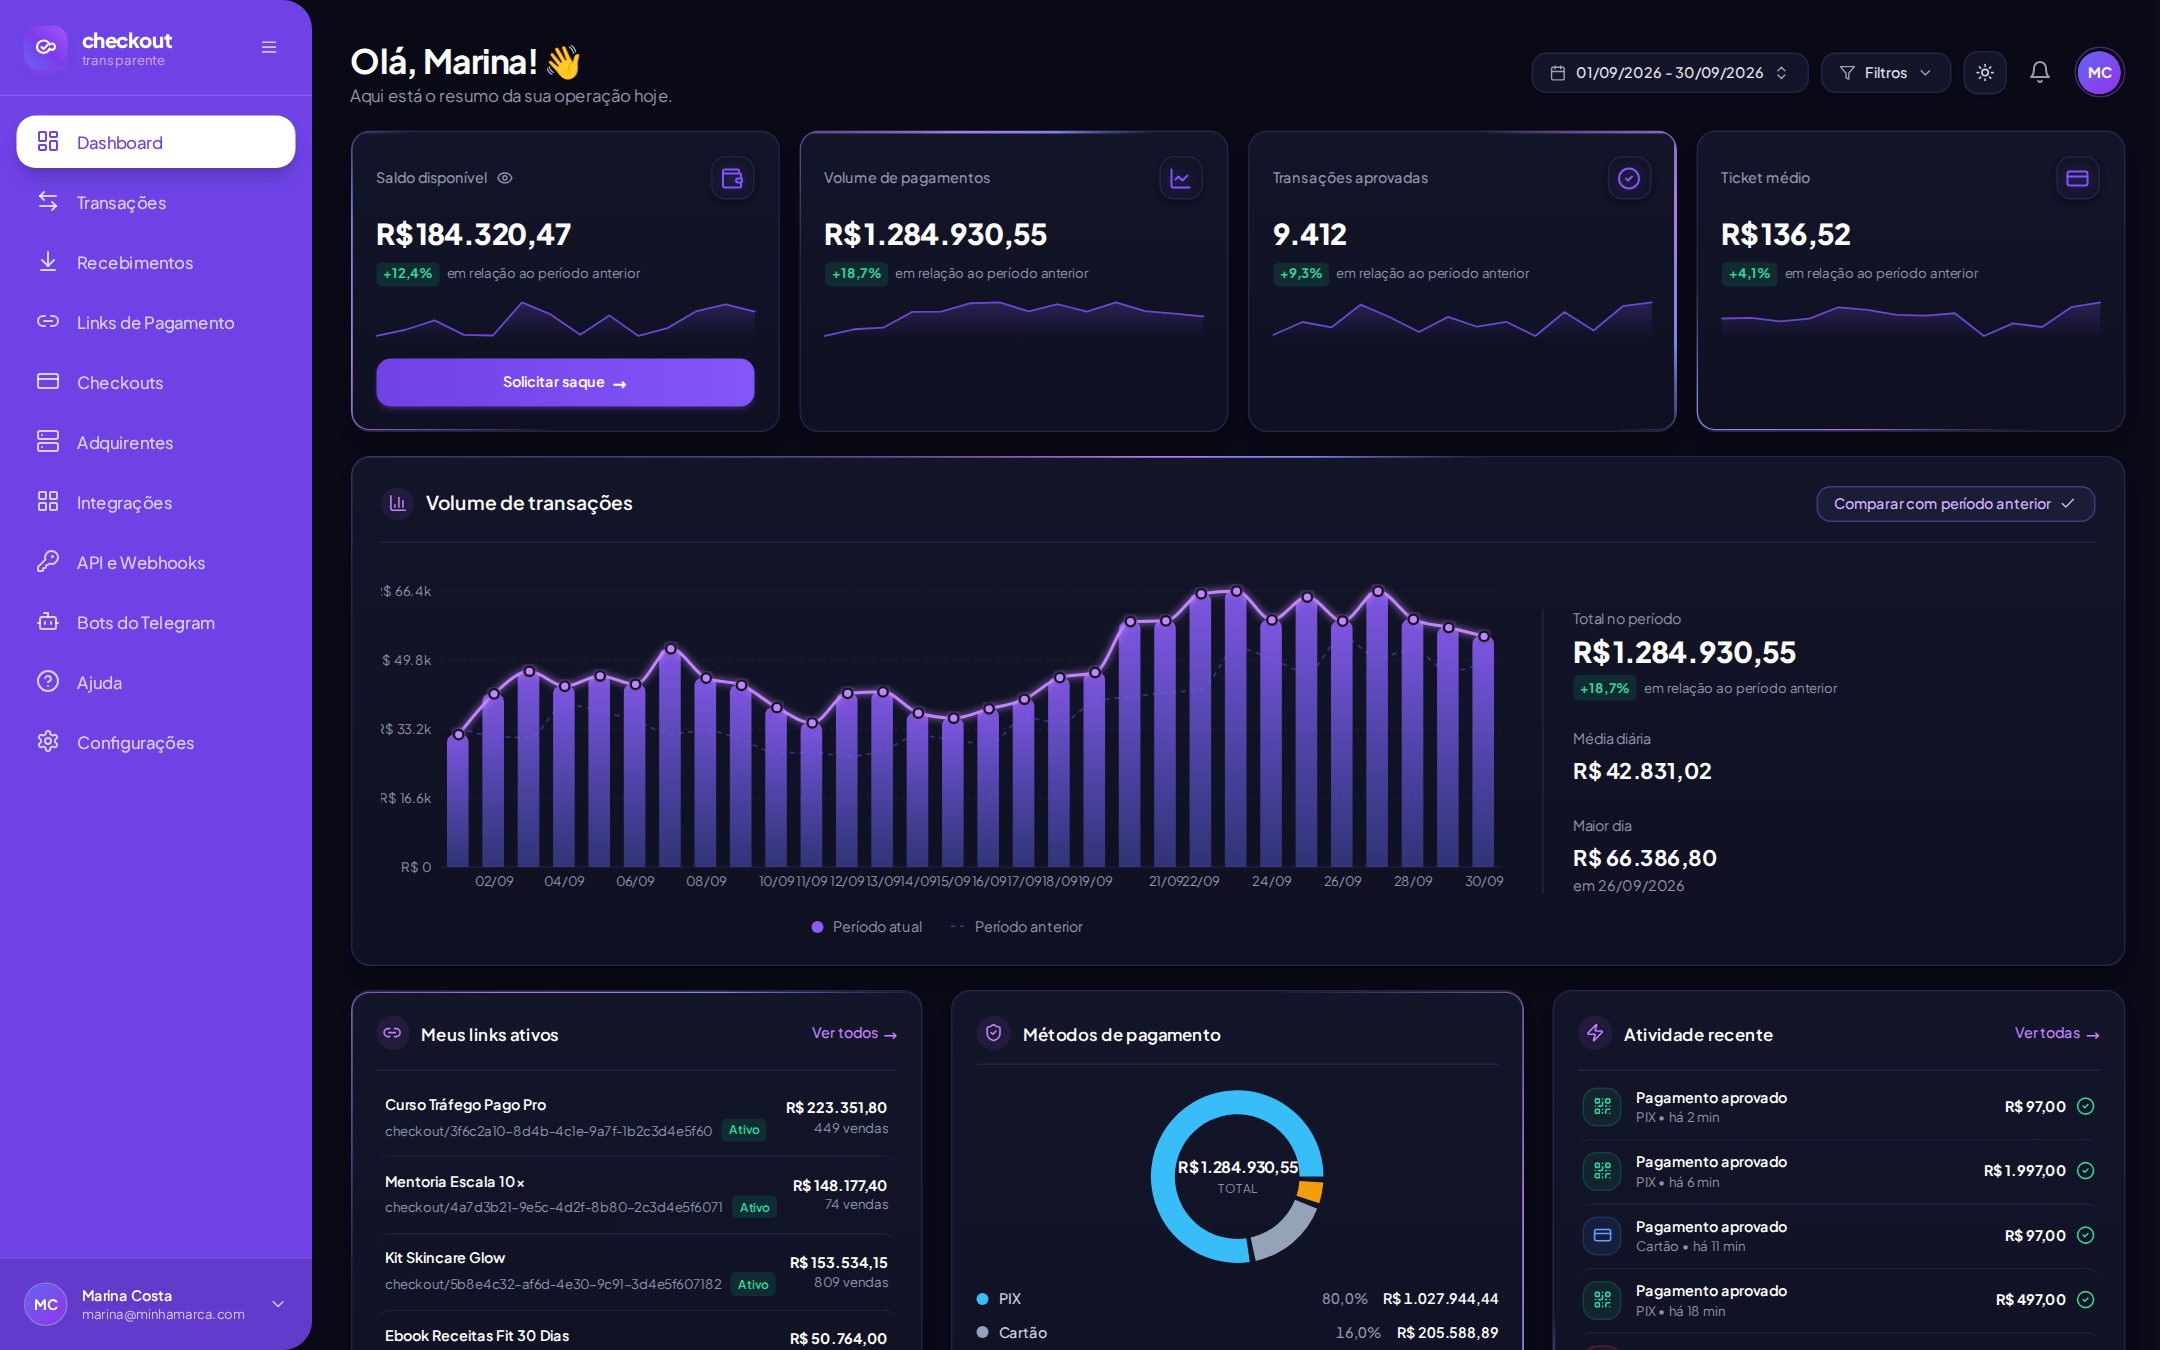Screen dimensions: 2160x1350
Task: Toggle balance visibility eye icon
Action: click(x=505, y=178)
